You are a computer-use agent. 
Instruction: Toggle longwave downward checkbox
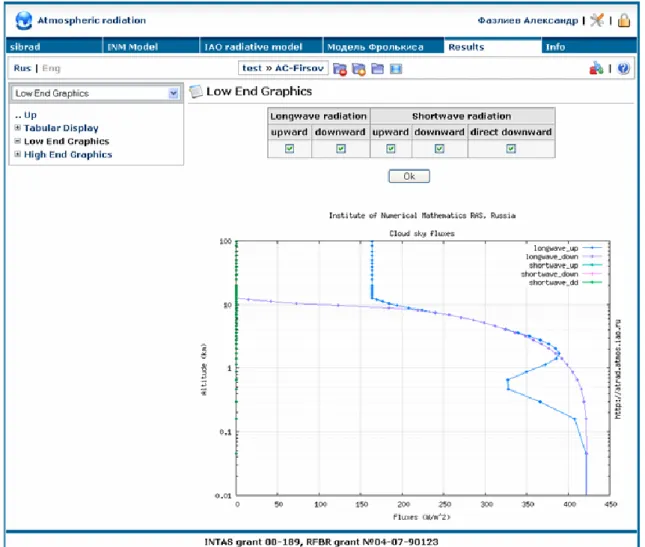(x=341, y=148)
